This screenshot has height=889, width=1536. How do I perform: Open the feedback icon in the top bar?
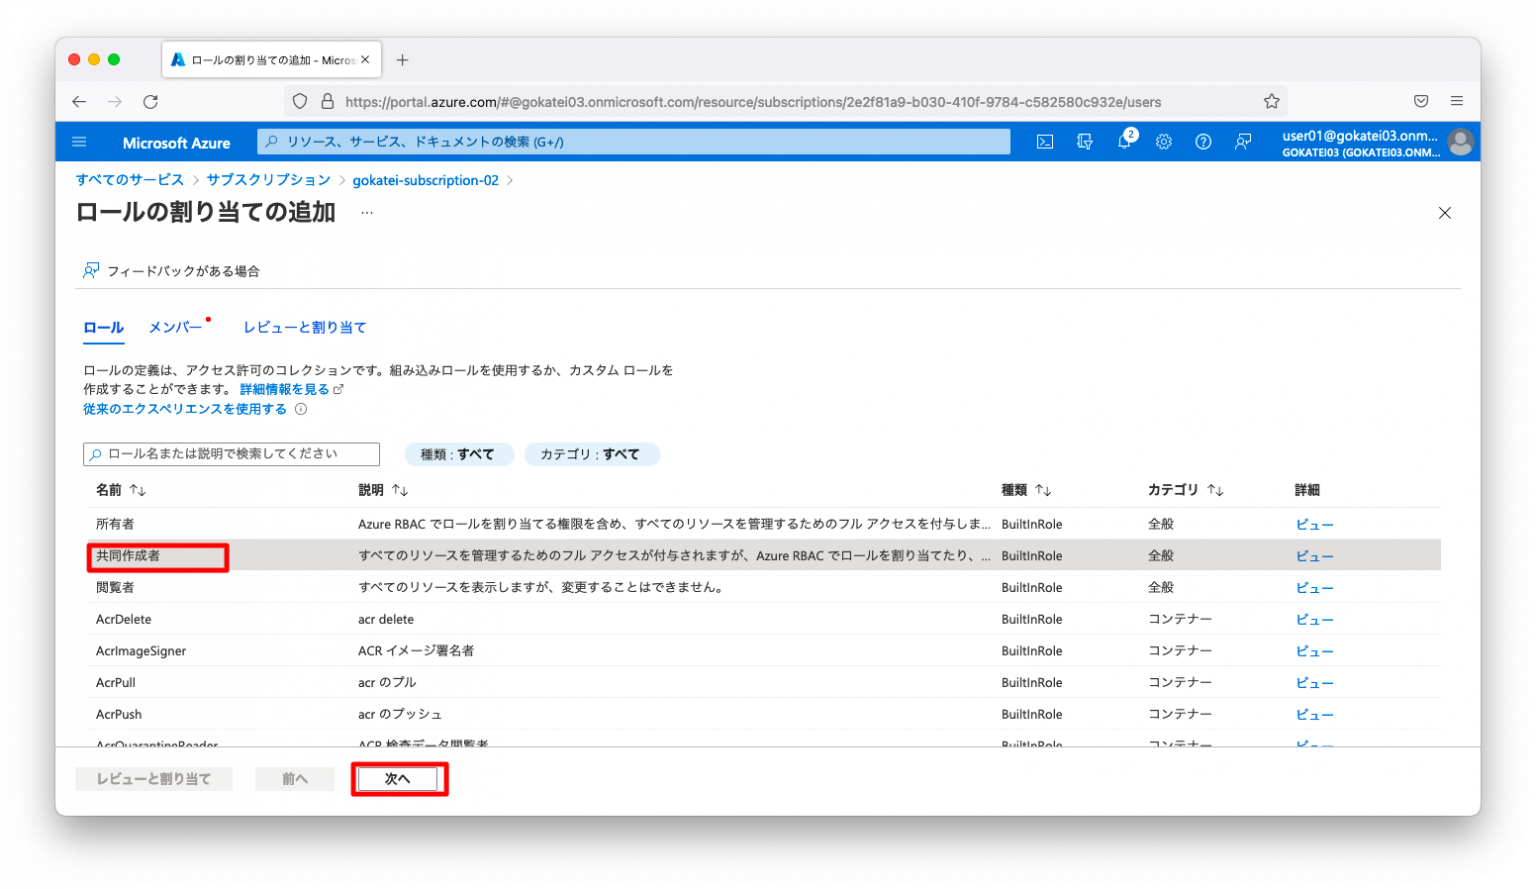[1243, 142]
